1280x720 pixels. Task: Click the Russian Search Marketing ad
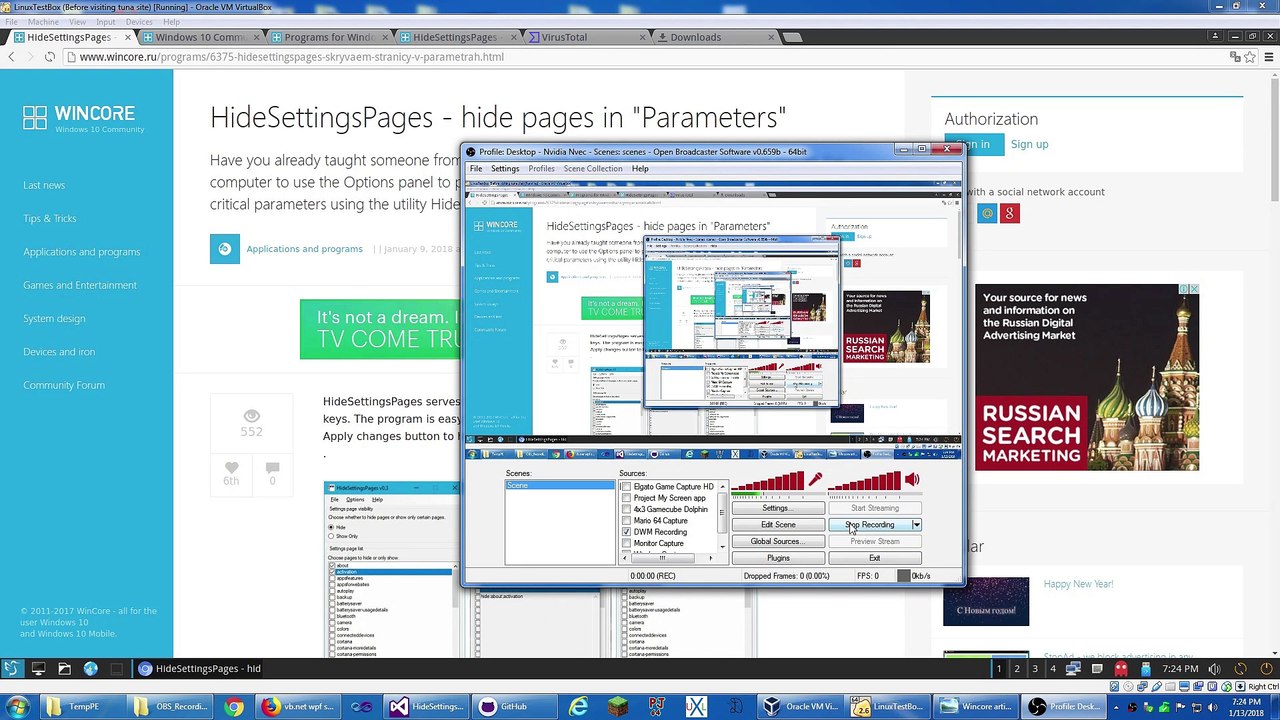(1087, 378)
